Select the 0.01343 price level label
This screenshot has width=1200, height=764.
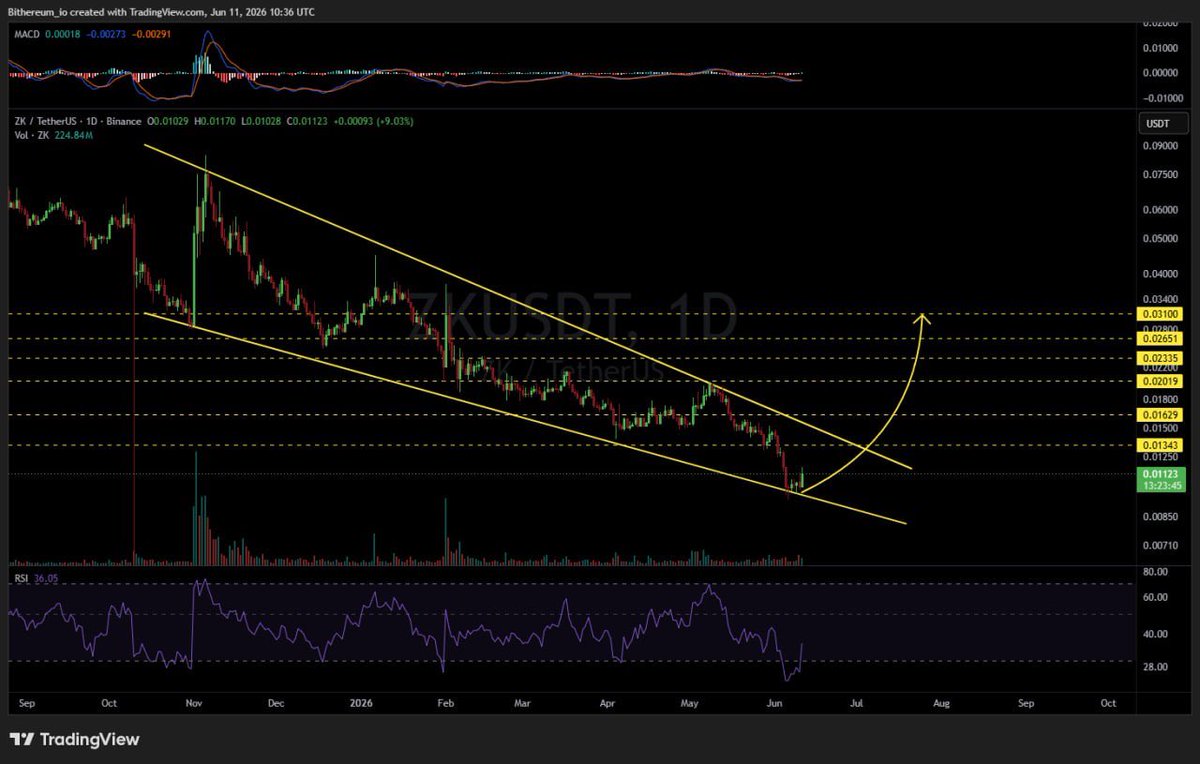tap(1160, 444)
